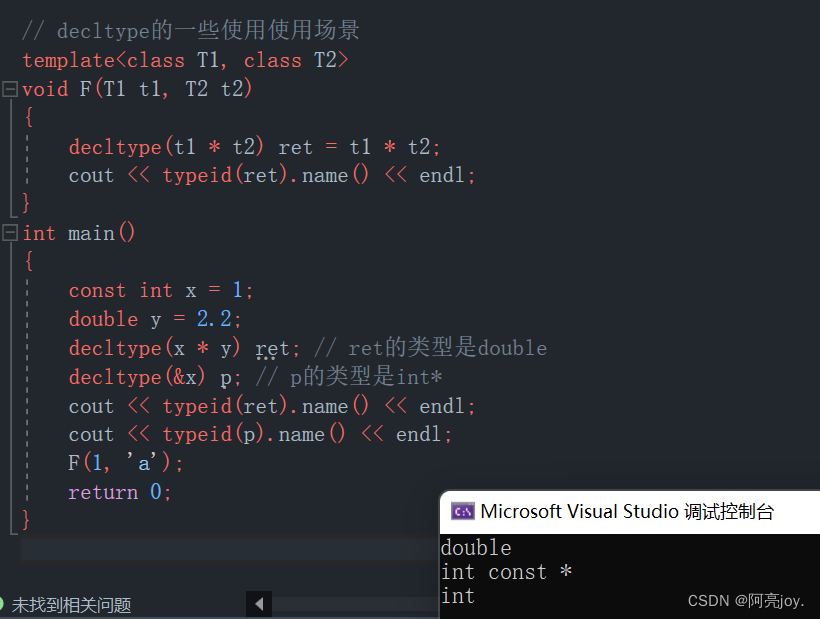Click the horizontal scrollbar track in editor
Screen dimensions: 820x619
pyautogui.click(x=355, y=604)
